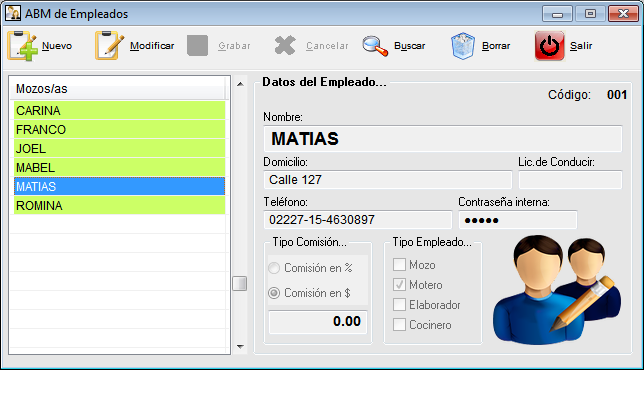Click the Borrar button label

coord(496,46)
